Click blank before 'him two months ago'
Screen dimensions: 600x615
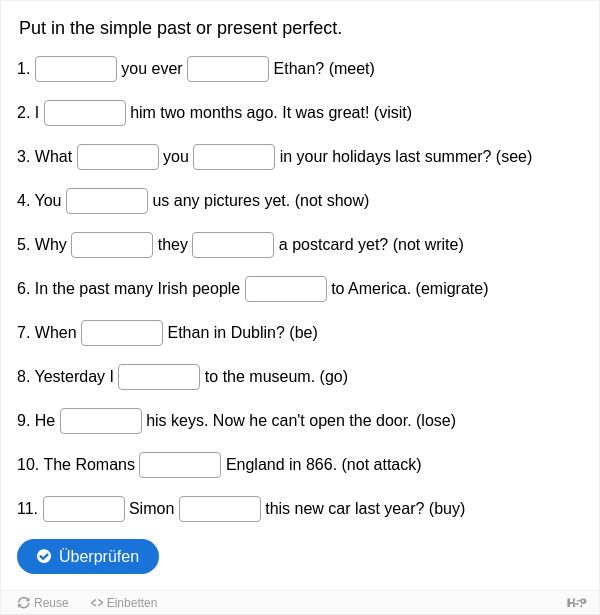click(x=85, y=113)
